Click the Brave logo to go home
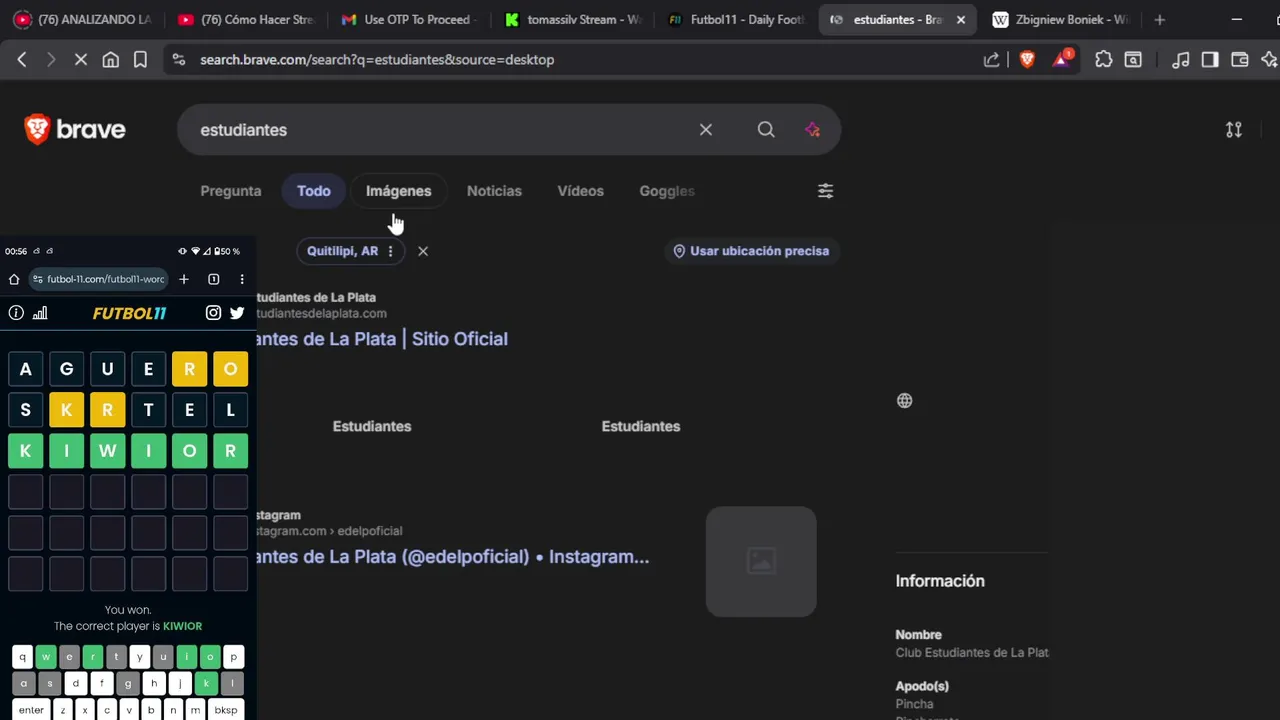Screen dimensions: 1280x720 click(x=75, y=129)
